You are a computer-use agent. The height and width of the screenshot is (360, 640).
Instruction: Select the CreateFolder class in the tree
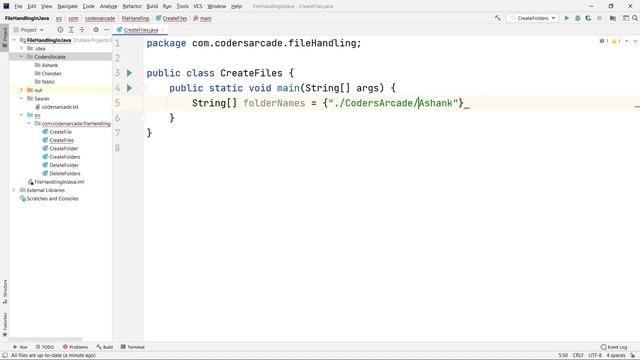click(63, 149)
